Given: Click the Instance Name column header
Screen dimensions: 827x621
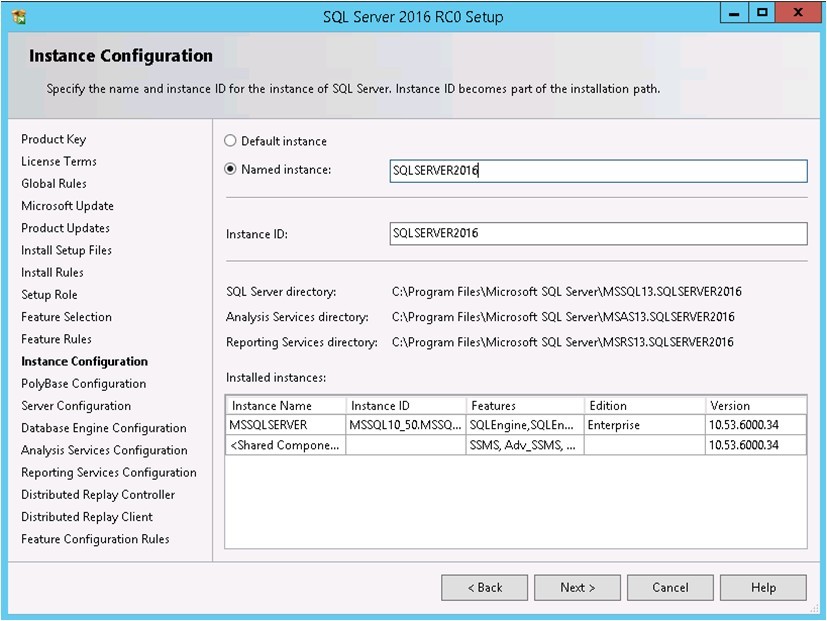Looking at the screenshot, I should pyautogui.click(x=286, y=405).
